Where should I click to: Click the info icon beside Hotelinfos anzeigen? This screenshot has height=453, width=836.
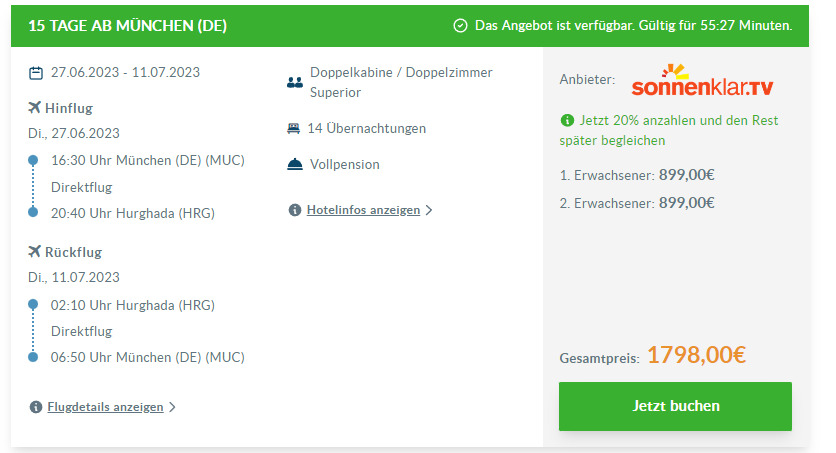click(295, 210)
